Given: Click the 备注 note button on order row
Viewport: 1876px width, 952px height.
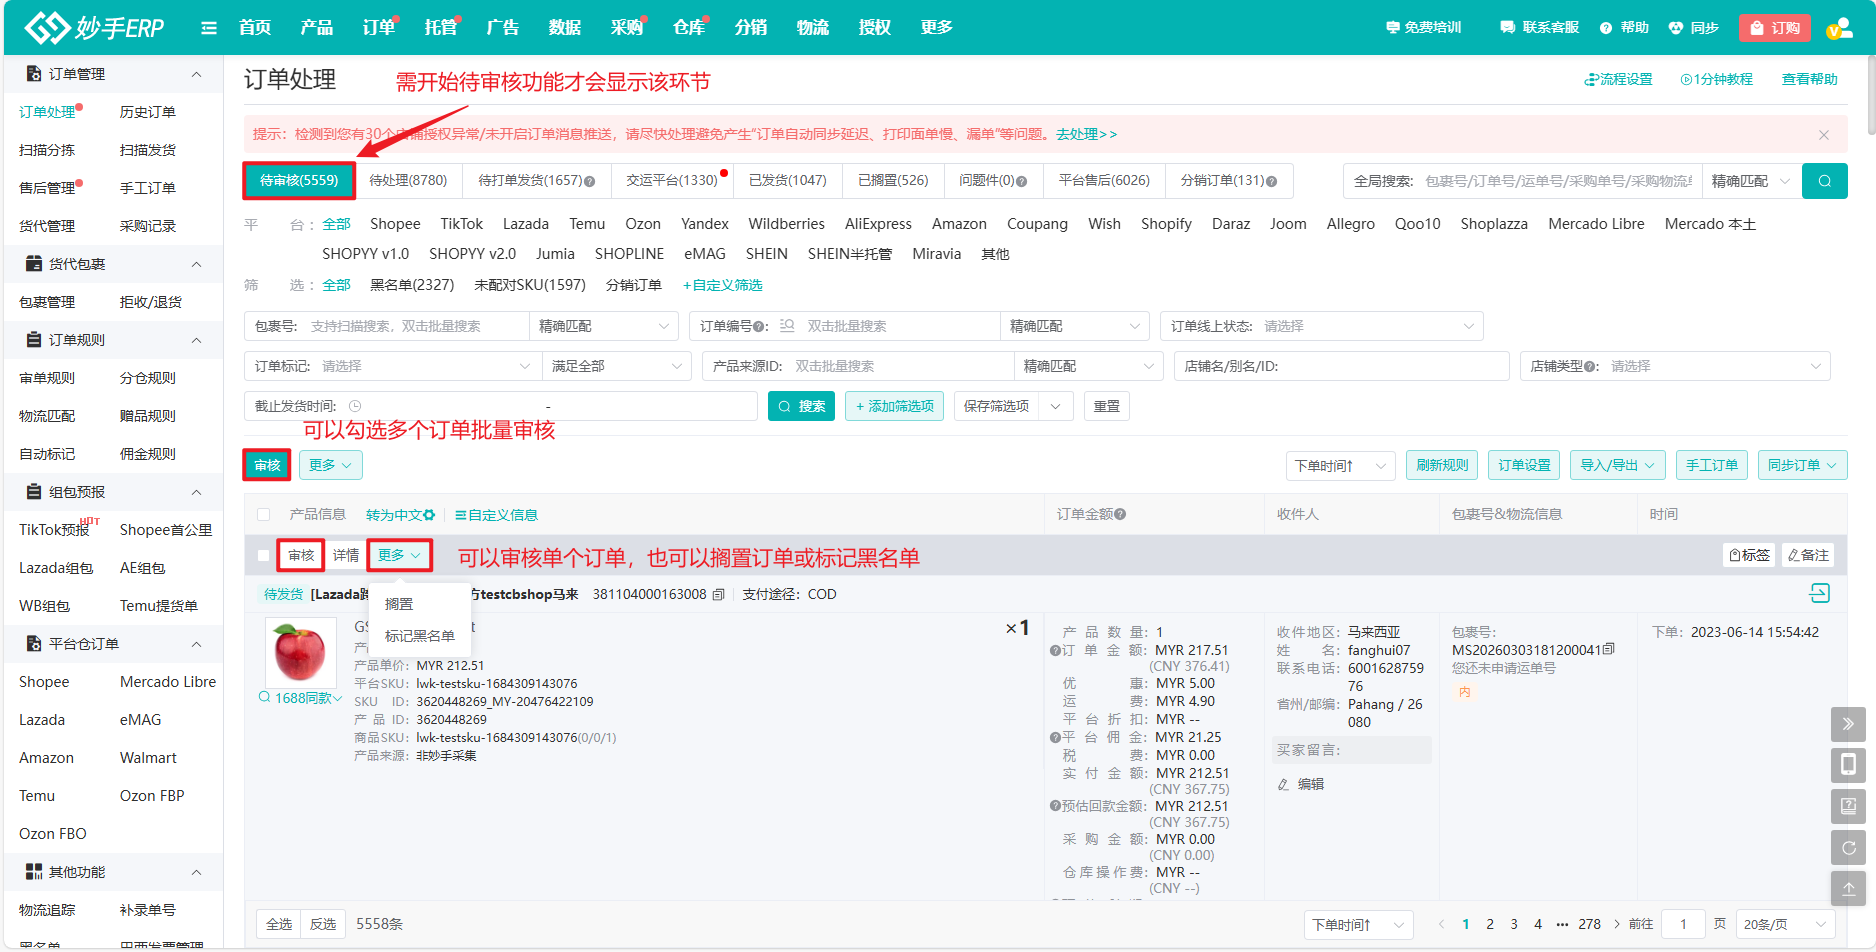Looking at the screenshot, I should coord(1808,555).
